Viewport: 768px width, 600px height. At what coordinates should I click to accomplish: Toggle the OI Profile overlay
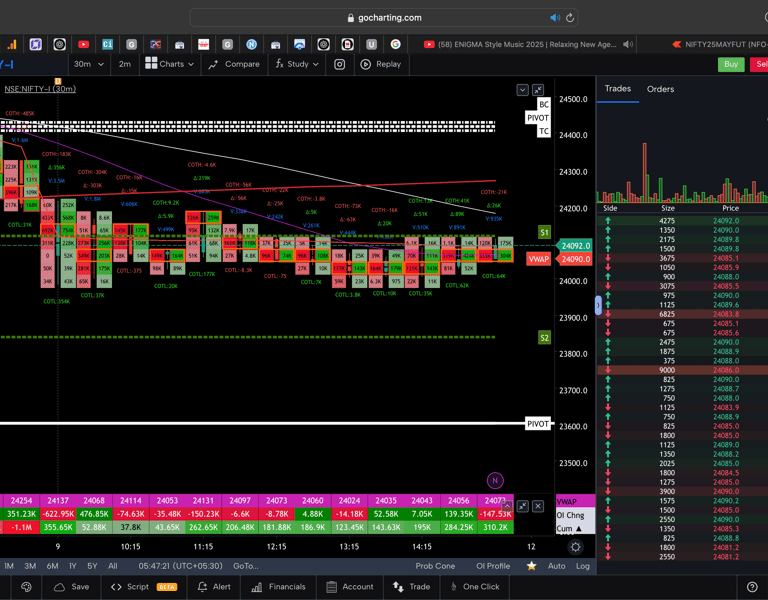pos(493,566)
